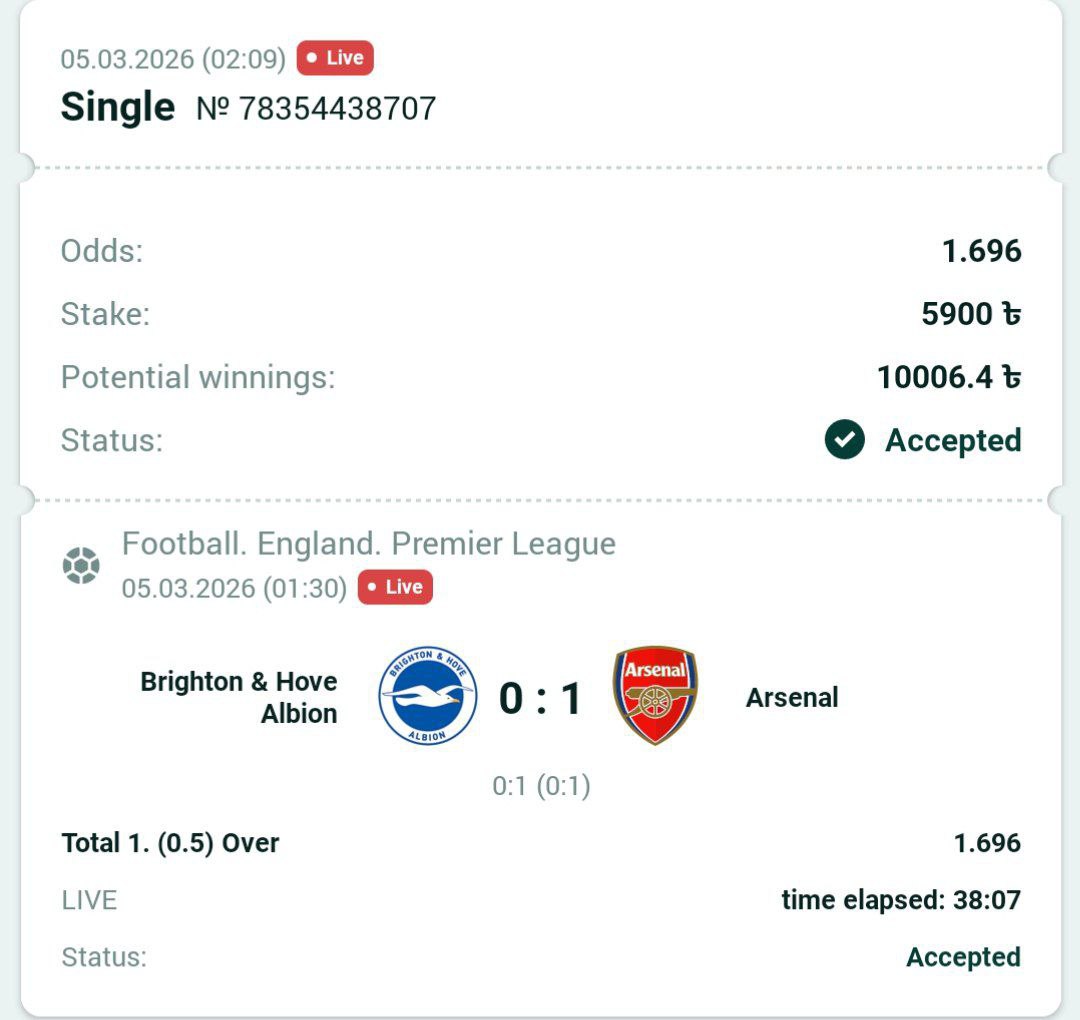
Task: Click the half-time score 0:1 (0:1)
Action: [541, 787]
